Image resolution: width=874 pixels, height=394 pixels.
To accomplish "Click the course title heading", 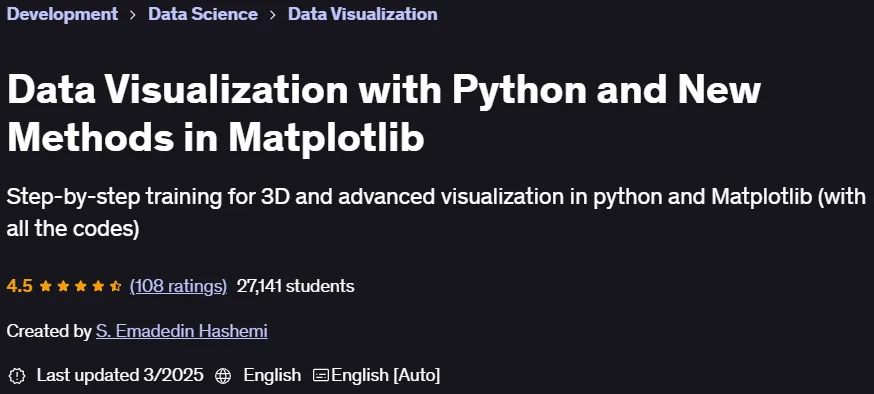I will [384, 114].
